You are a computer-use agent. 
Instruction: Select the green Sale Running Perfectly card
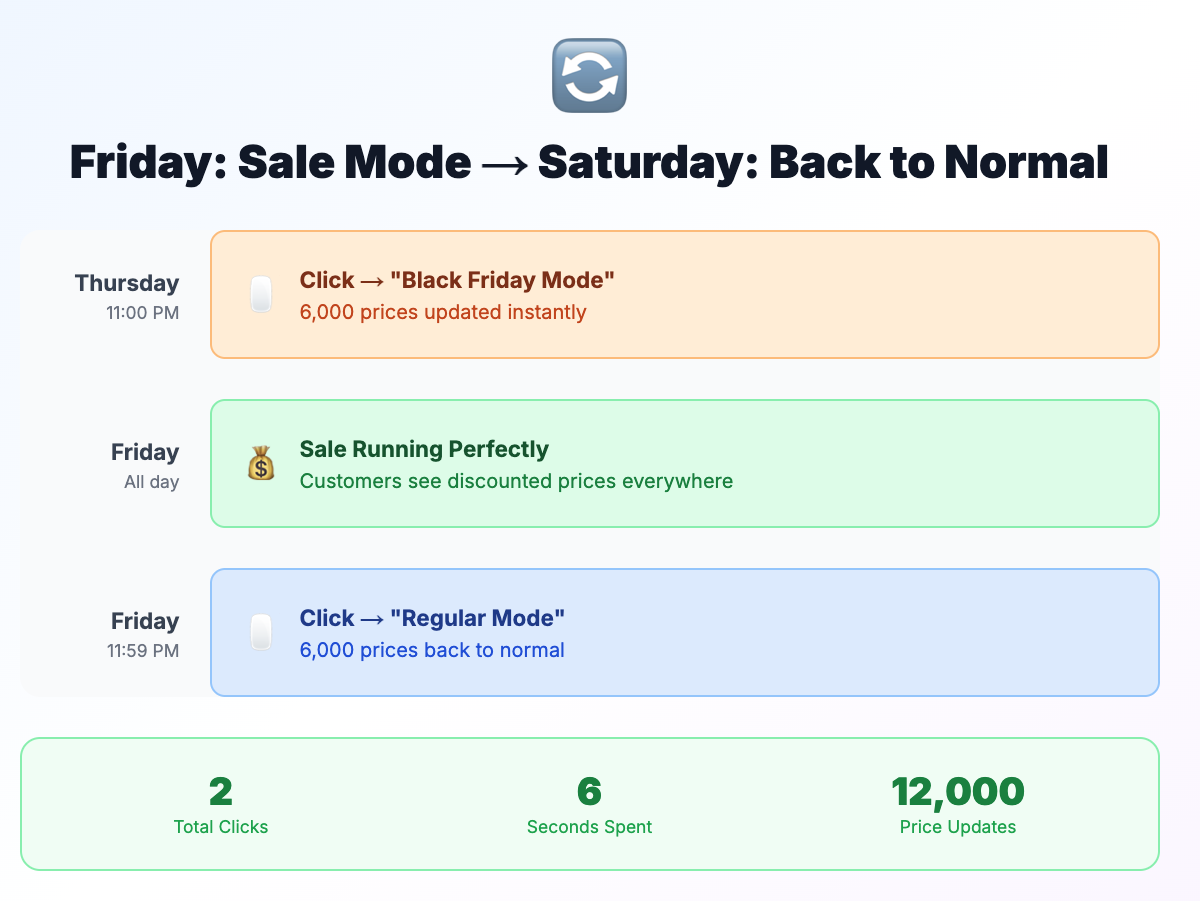[685, 463]
